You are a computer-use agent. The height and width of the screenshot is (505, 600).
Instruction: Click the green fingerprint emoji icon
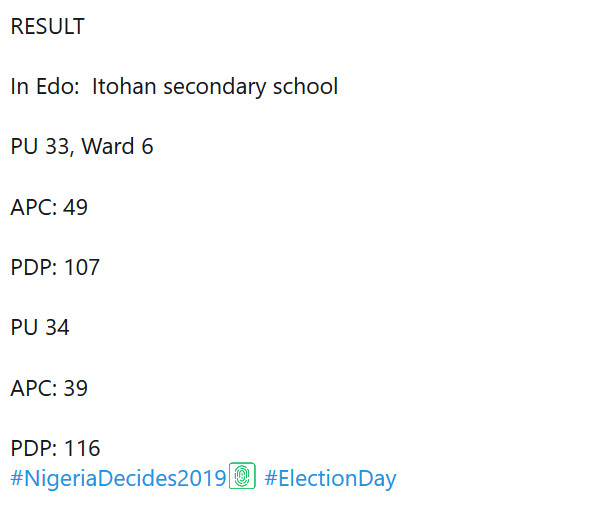pos(243,476)
